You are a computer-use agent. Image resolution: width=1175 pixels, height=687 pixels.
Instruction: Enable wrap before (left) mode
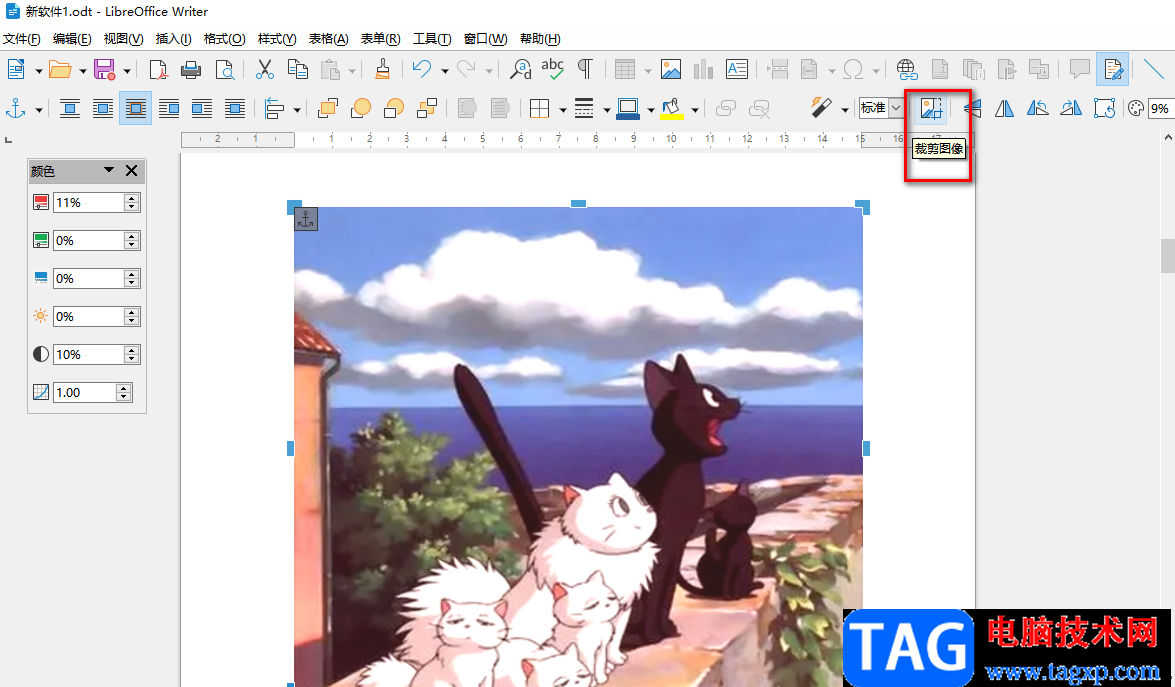[x=169, y=109]
